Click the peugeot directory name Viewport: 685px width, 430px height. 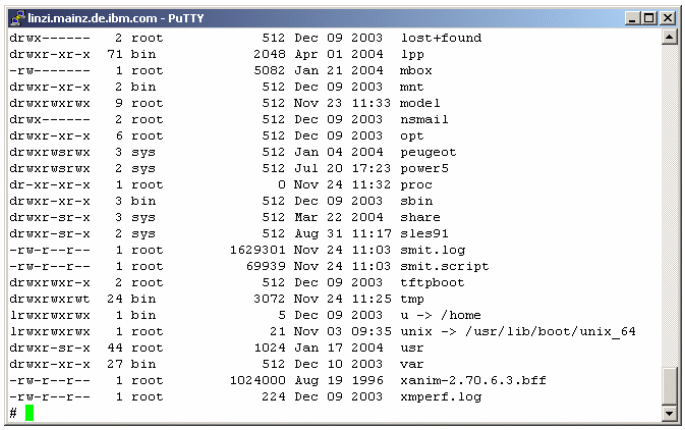click(x=428, y=152)
